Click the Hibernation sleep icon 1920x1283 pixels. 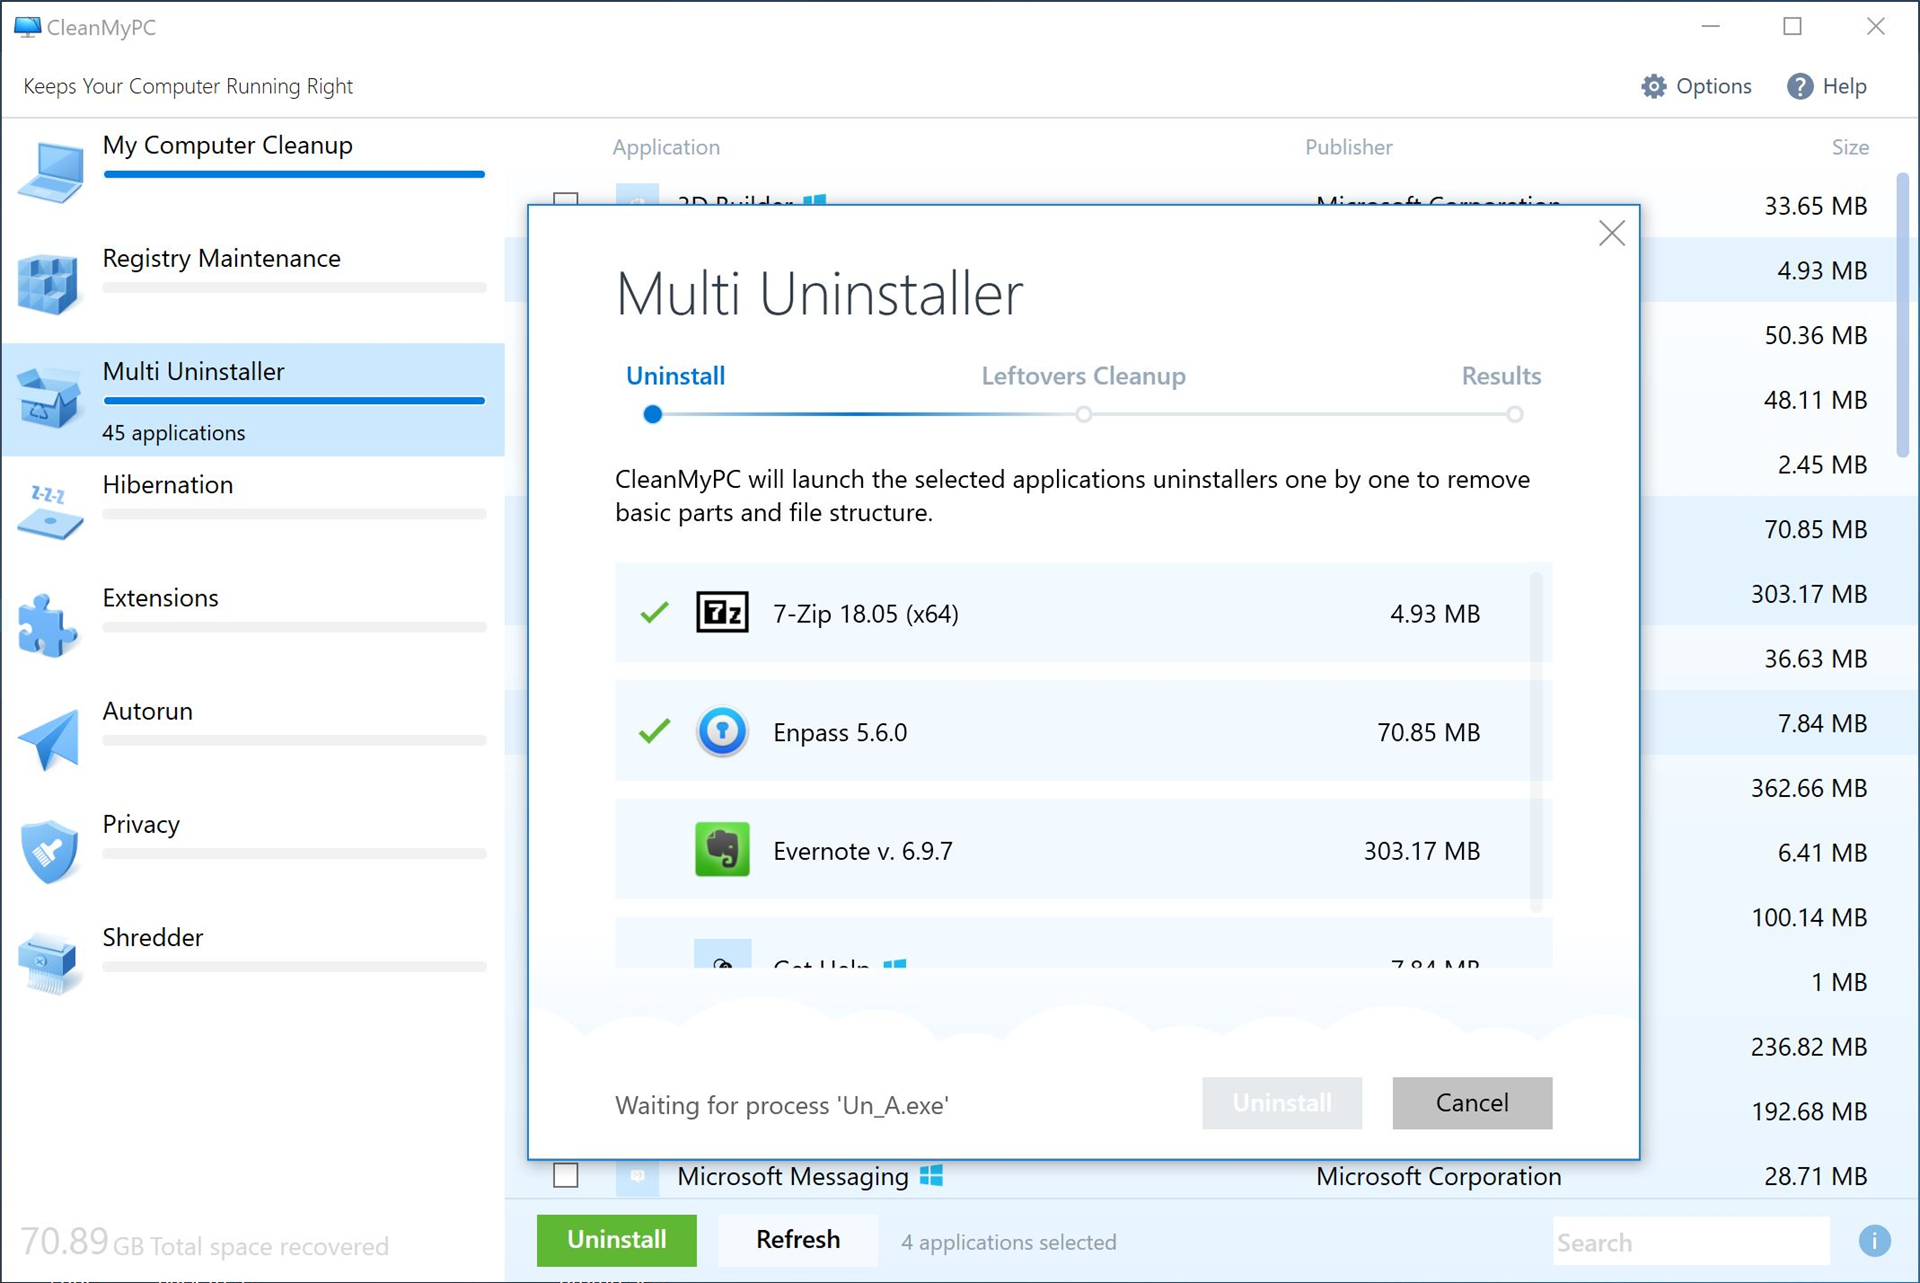tap(48, 512)
